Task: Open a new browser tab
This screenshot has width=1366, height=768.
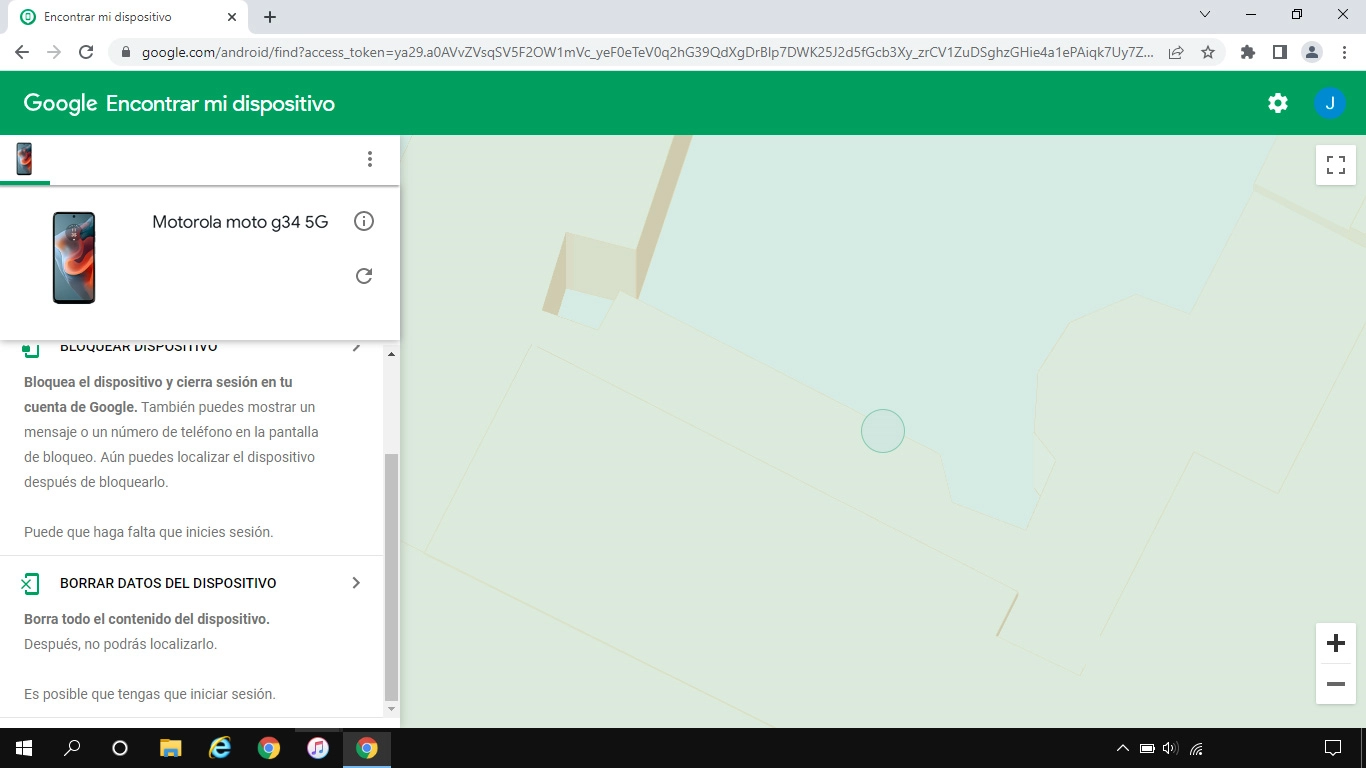Action: pyautogui.click(x=270, y=17)
